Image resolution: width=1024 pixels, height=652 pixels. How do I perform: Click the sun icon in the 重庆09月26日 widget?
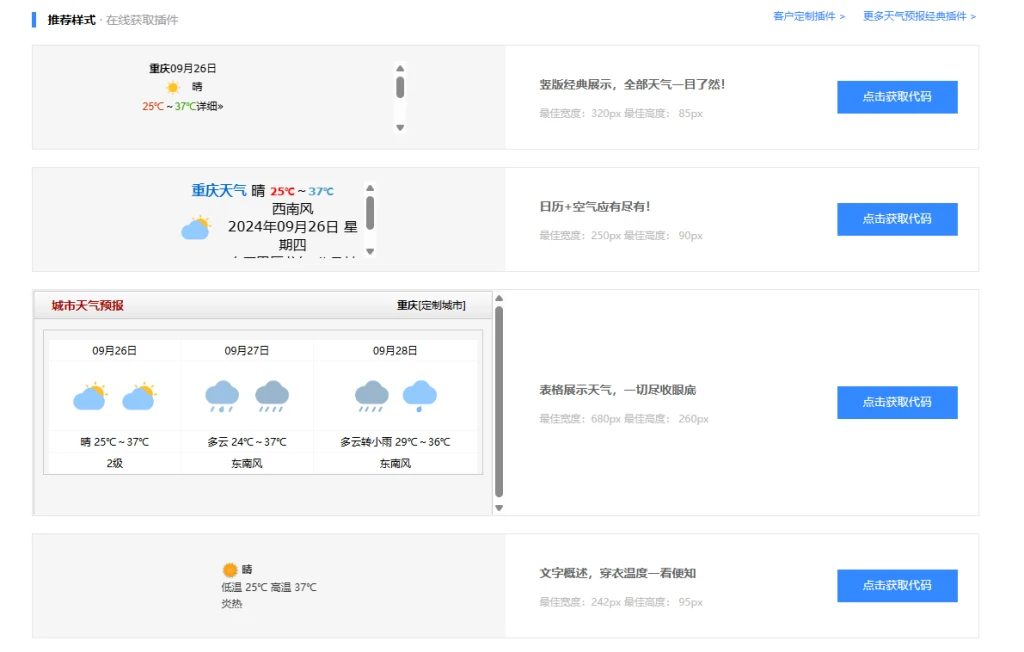point(172,87)
